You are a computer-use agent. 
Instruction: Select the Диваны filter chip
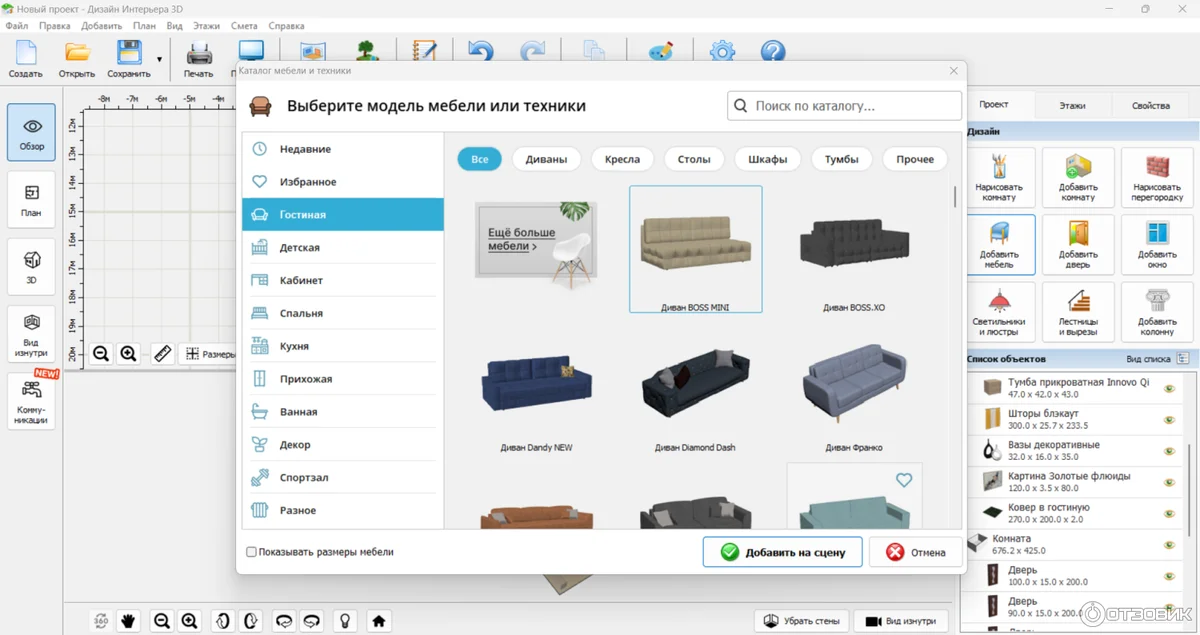tap(547, 159)
